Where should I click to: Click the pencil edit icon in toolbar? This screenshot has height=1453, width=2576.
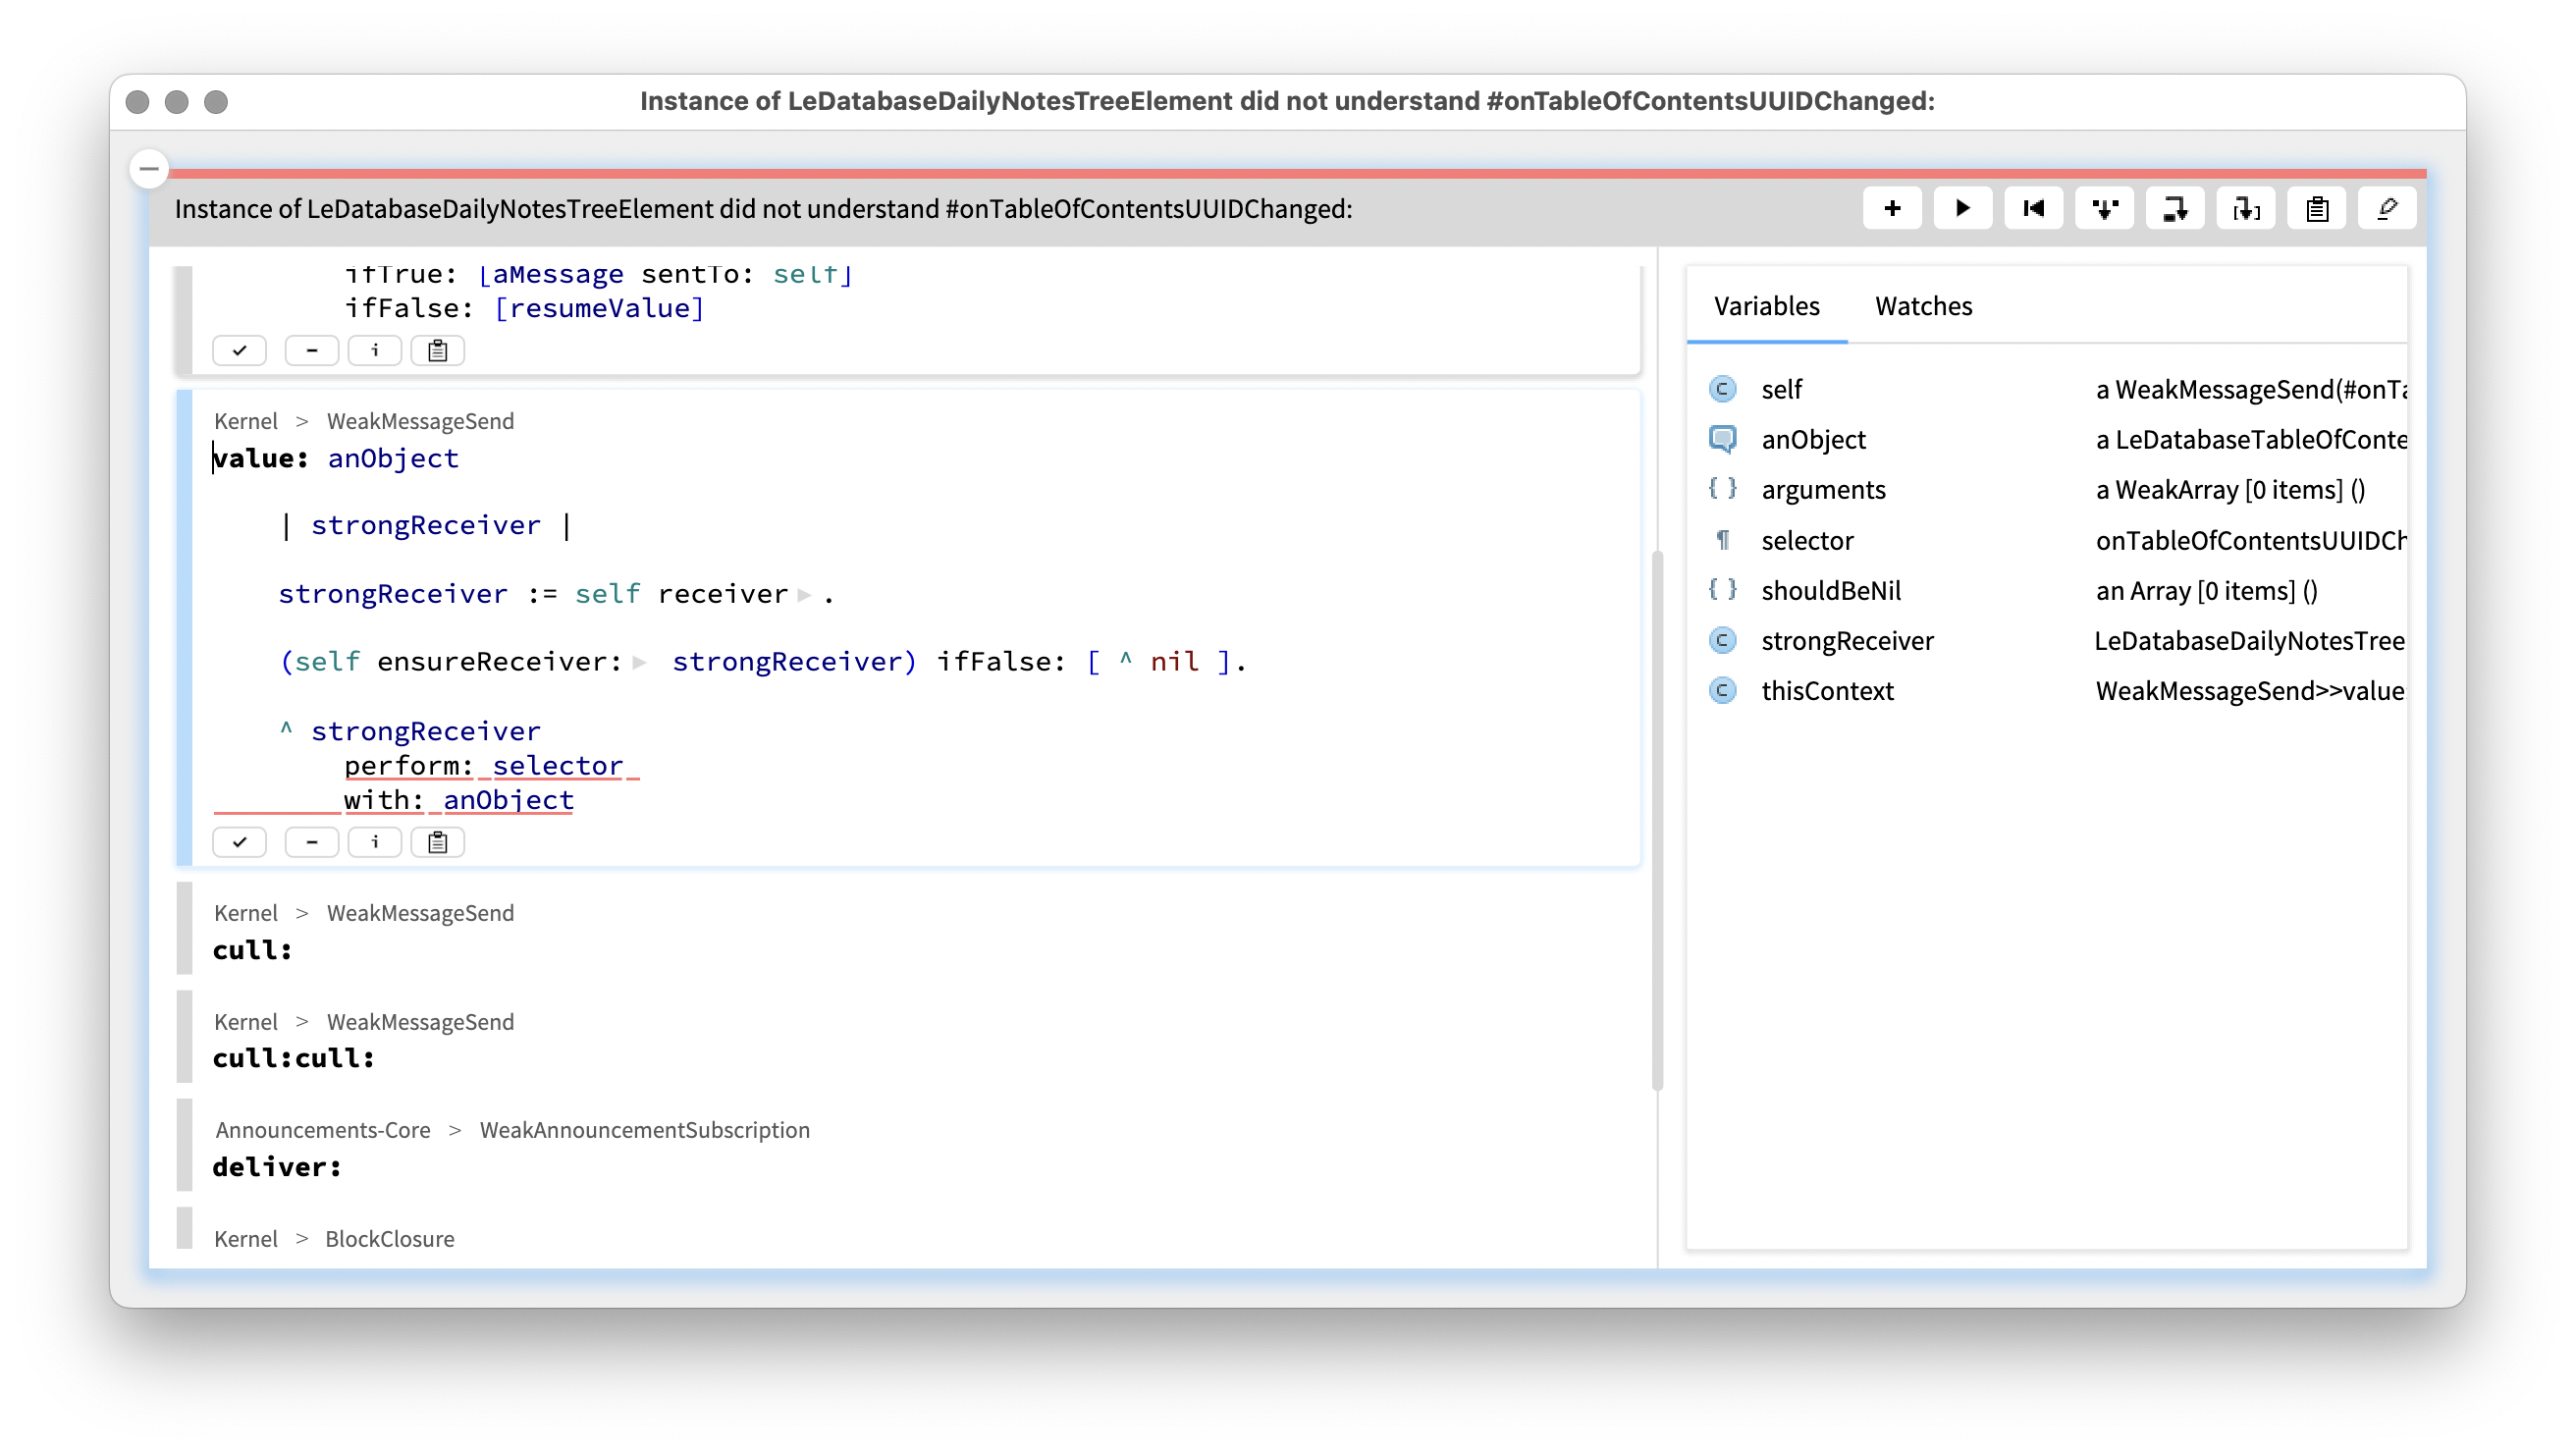[x=2387, y=209]
